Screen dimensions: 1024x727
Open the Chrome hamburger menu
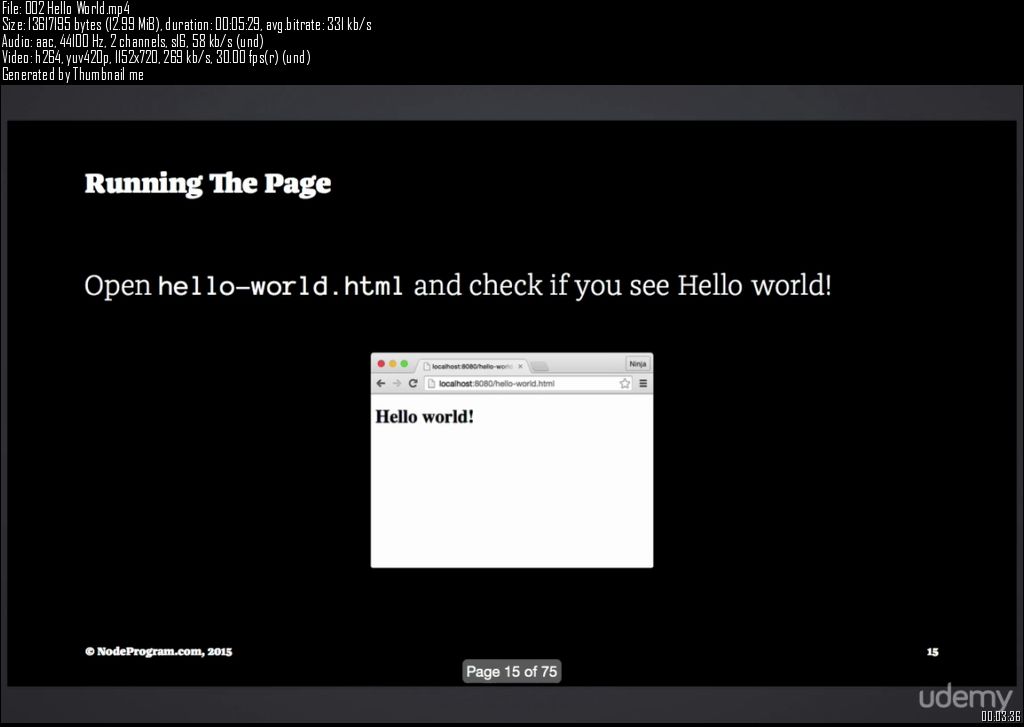pyautogui.click(x=643, y=383)
